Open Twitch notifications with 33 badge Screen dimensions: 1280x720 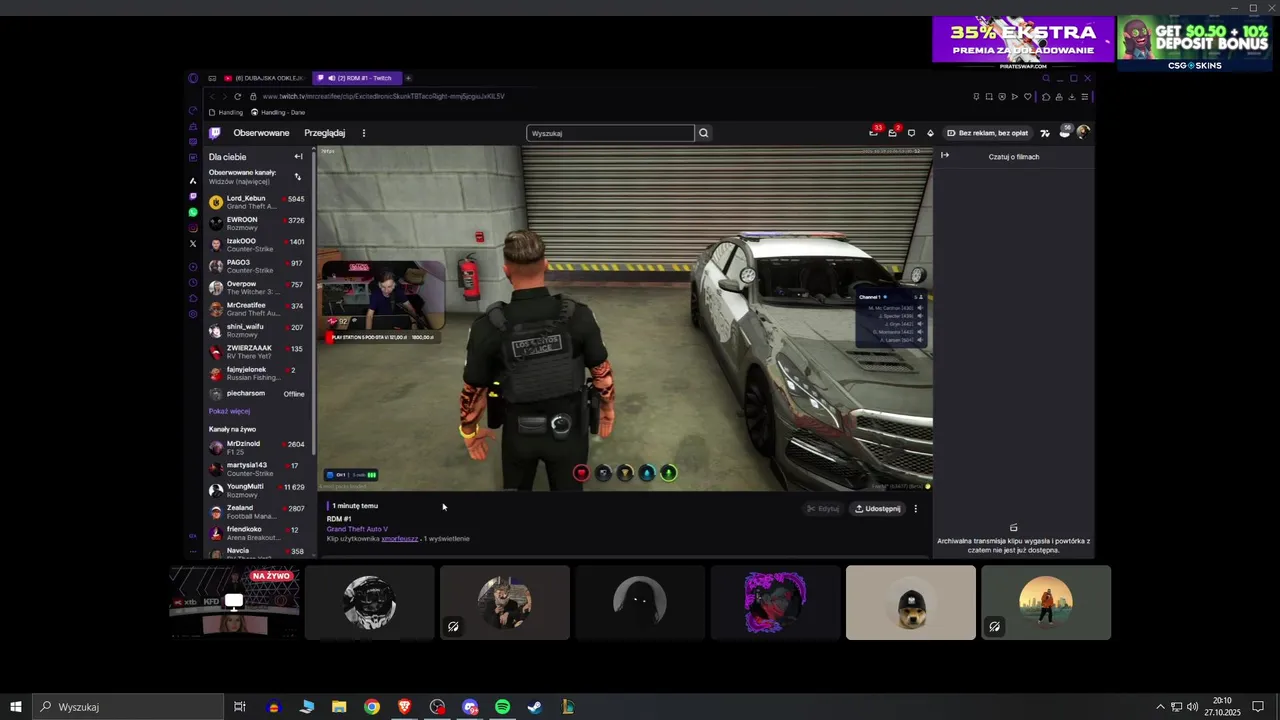tap(875, 132)
